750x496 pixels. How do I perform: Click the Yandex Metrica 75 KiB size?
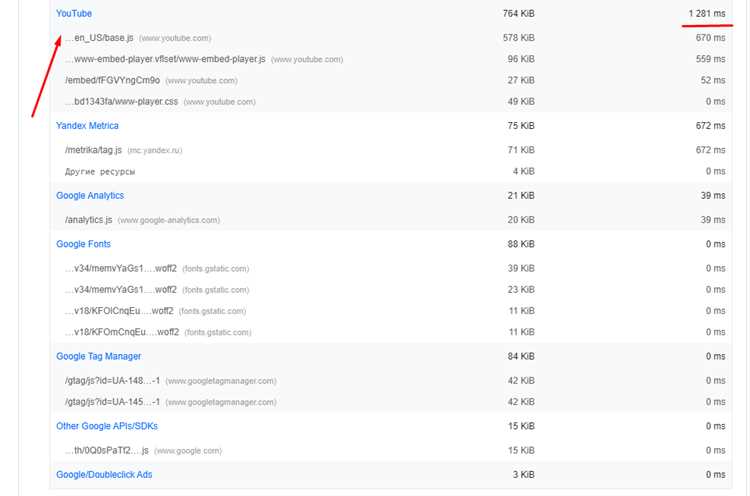521,126
